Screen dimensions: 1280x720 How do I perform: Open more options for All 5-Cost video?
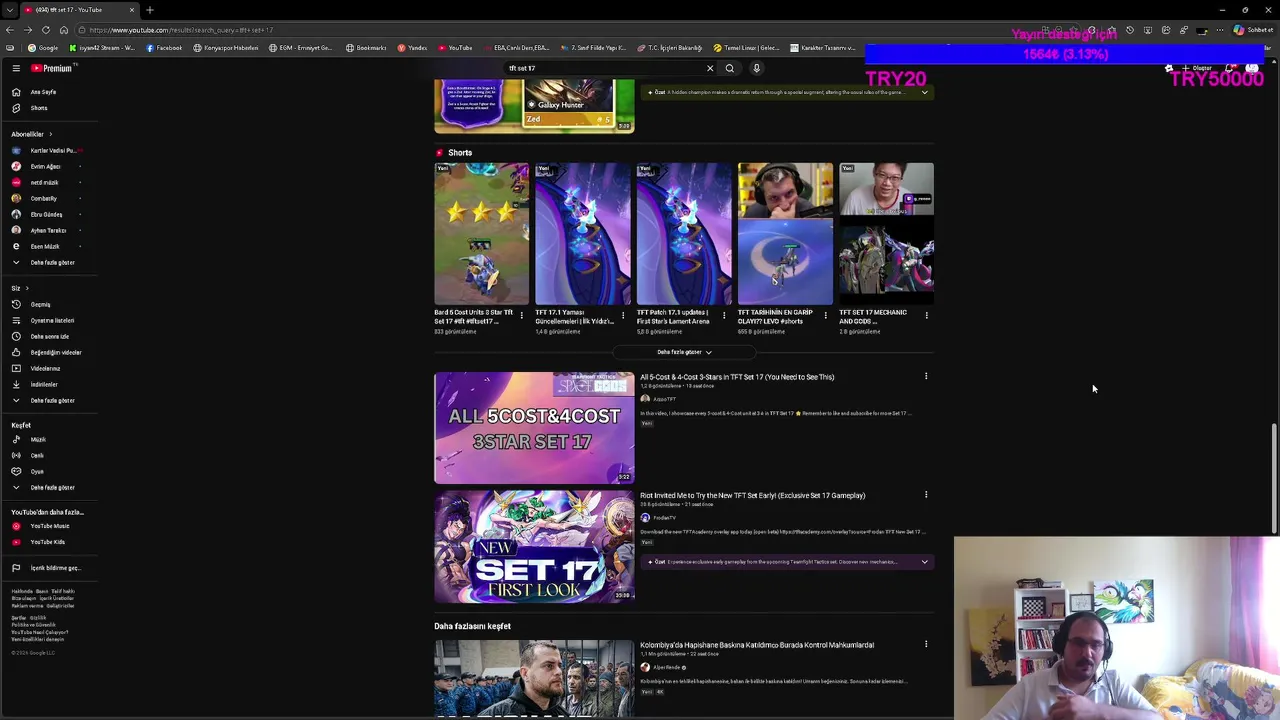click(926, 377)
